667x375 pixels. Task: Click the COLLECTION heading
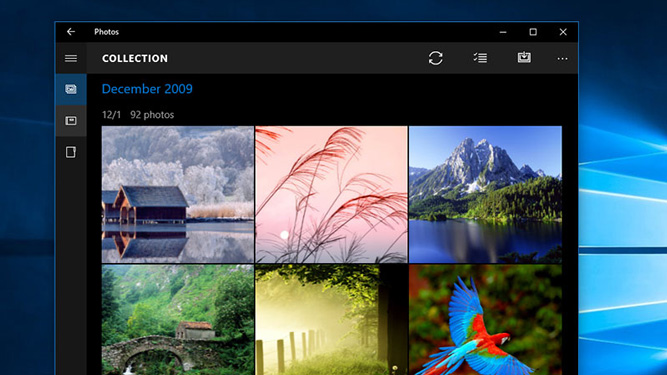click(x=135, y=59)
